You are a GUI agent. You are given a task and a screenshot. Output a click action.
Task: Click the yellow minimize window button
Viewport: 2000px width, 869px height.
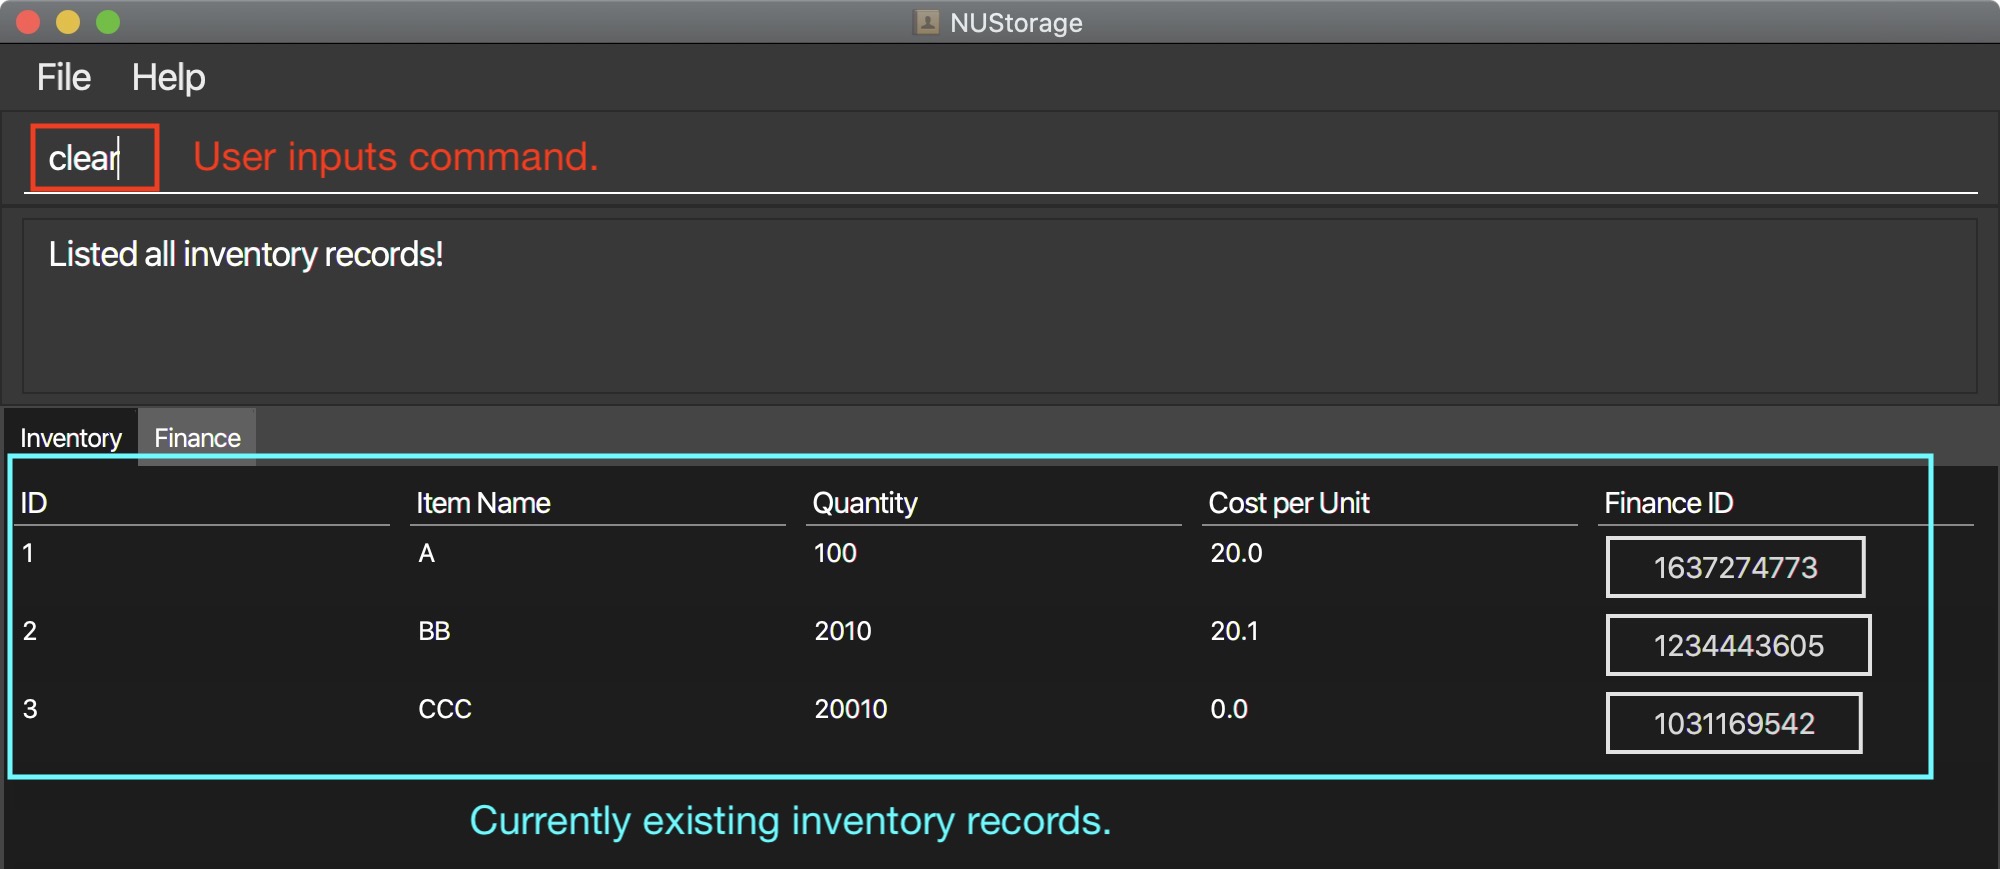click(68, 22)
